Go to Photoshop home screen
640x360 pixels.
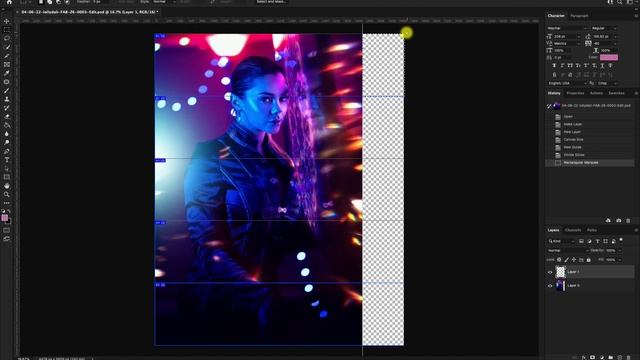(x=9, y=2)
